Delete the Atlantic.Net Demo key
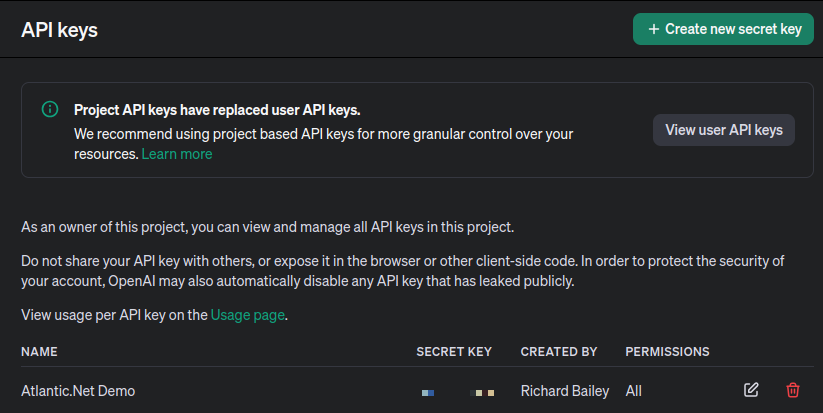Image resolution: width=823 pixels, height=413 pixels. point(793,390)
